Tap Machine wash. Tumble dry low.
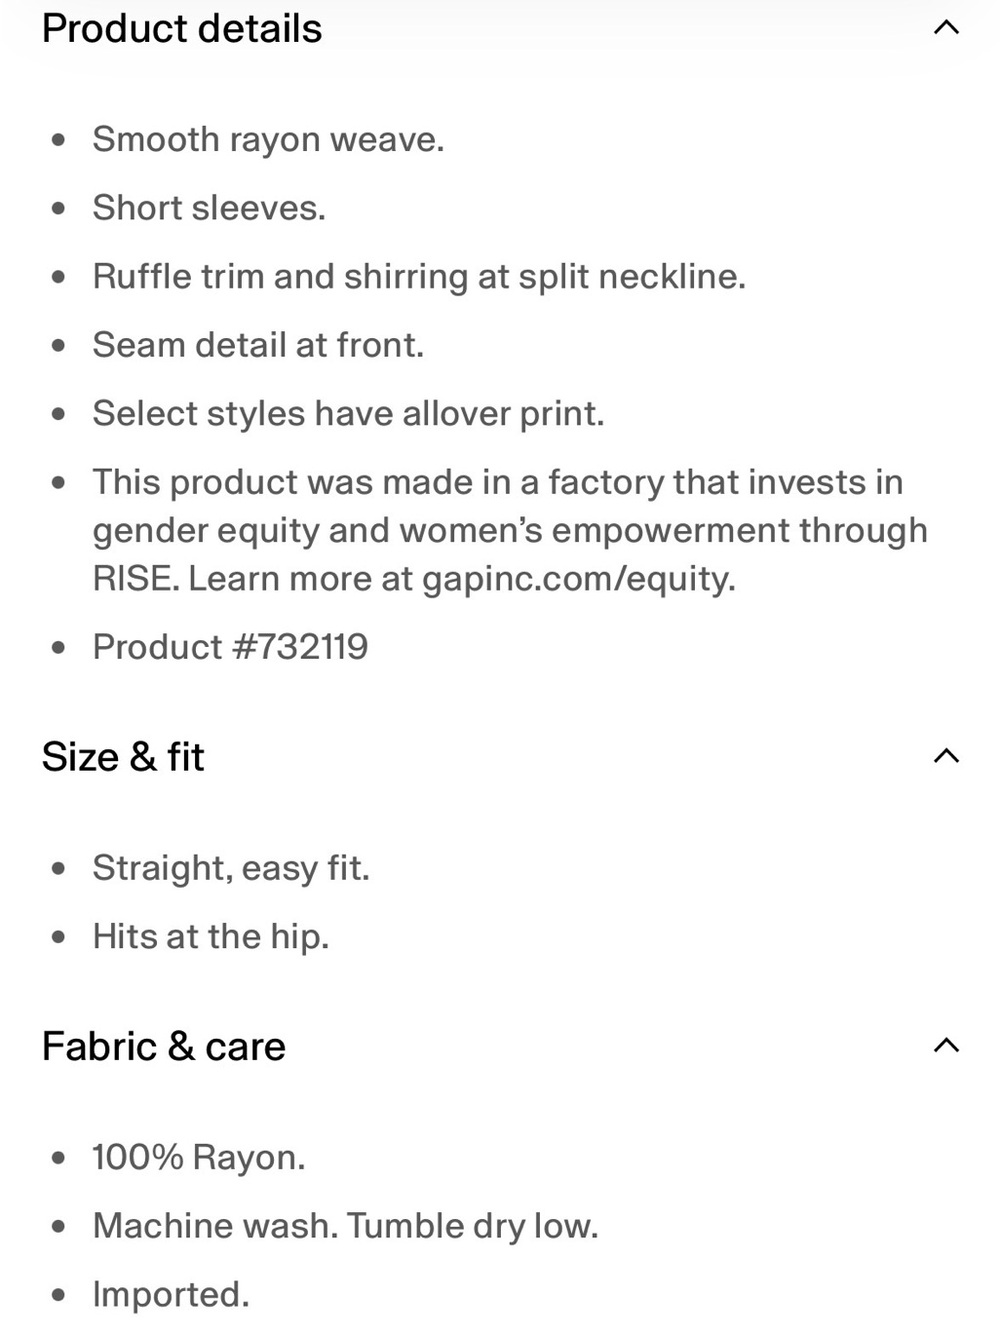Screen dimensions: 1000x1333 [x=346, y=1226]
